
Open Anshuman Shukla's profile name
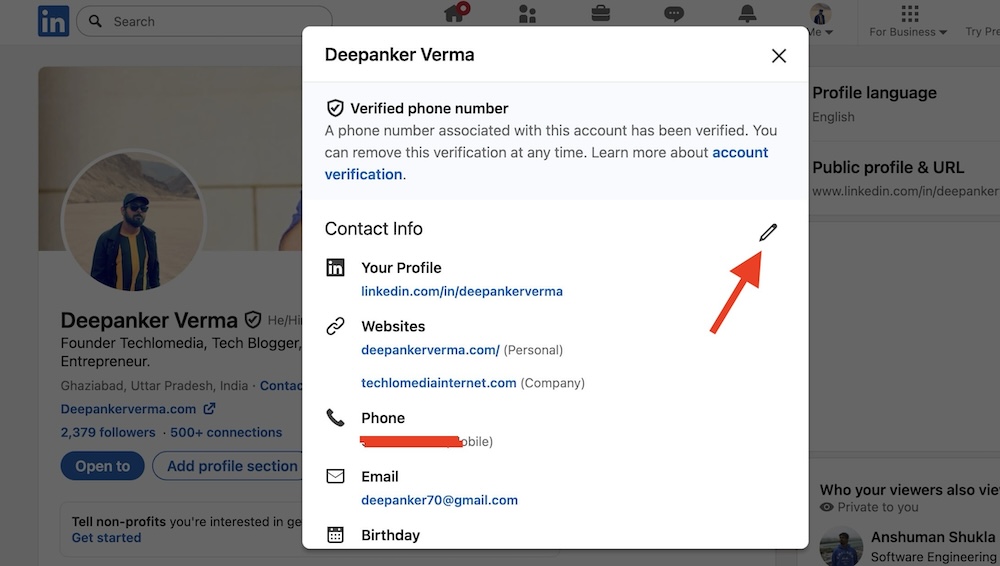coord(933,537)
